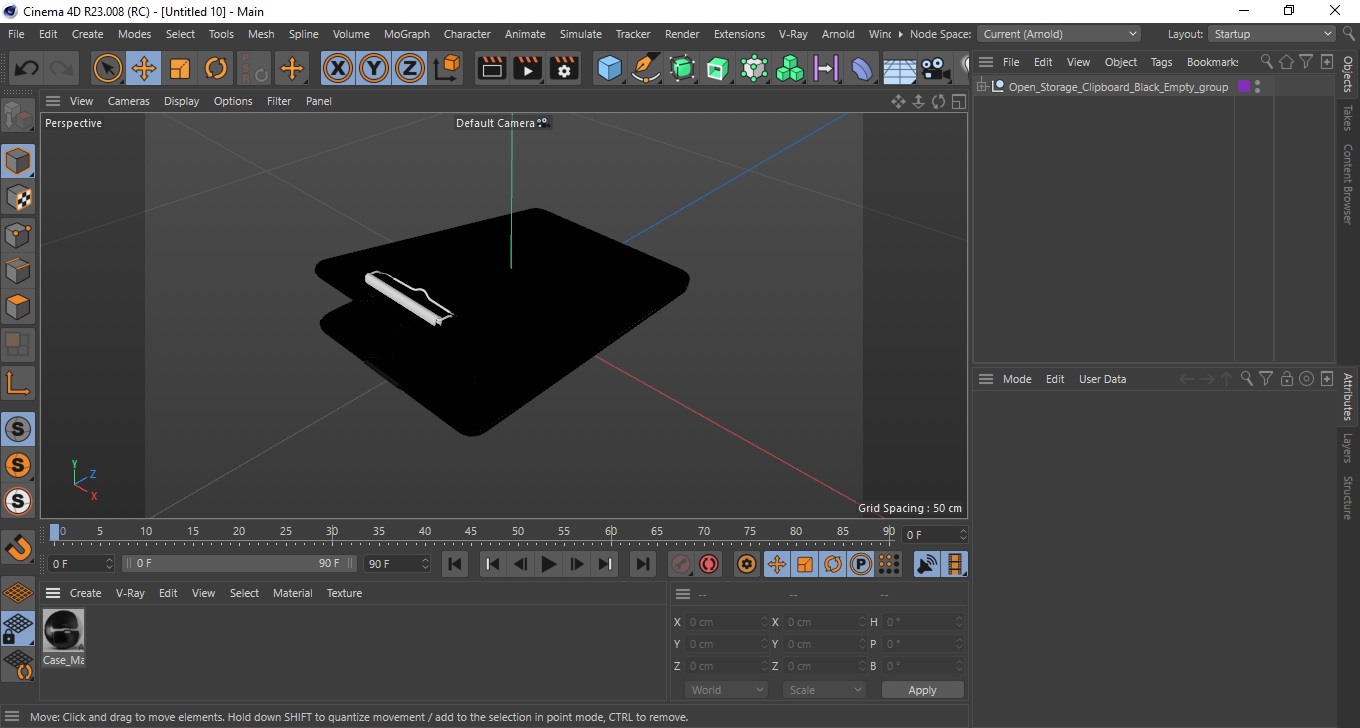Image resolution: width=1360 pixels, height=728 pixels.
Task: Open the Simulate menu
Action: tap(581, 34)
